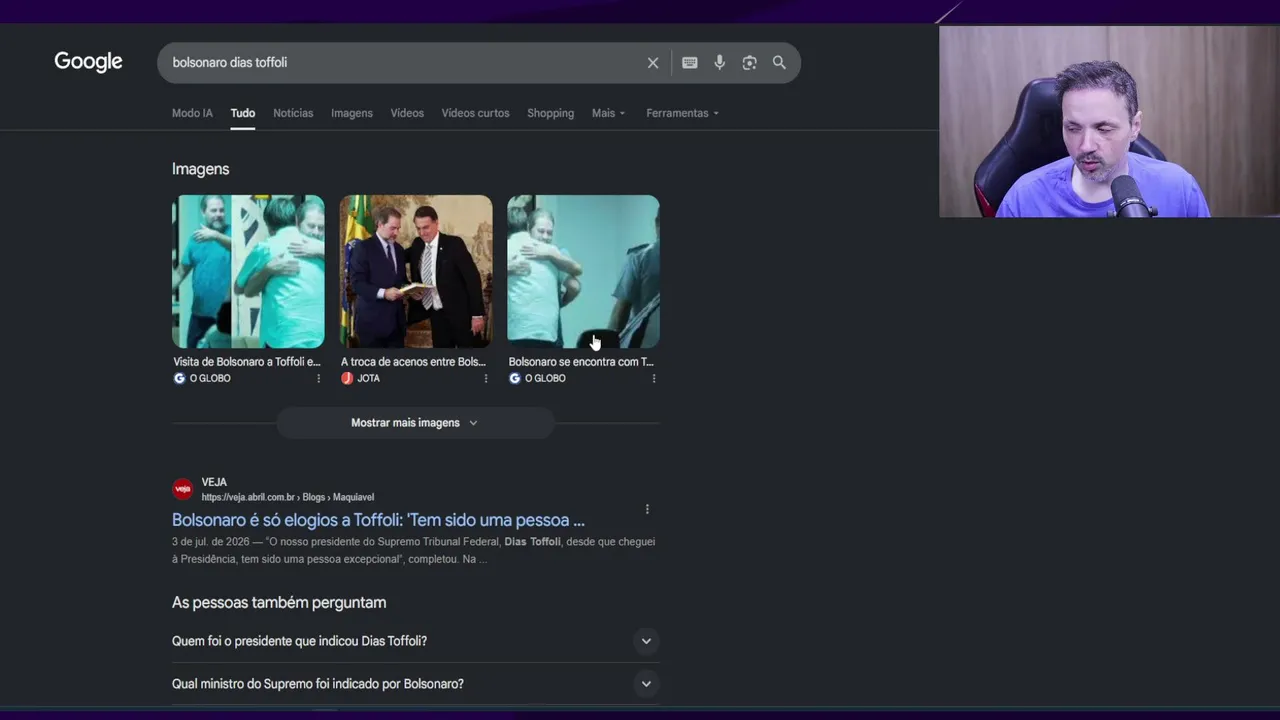
Task: Open thumbnail 'A troca de acenos entre Bols...'
Action: click(416, 271)
